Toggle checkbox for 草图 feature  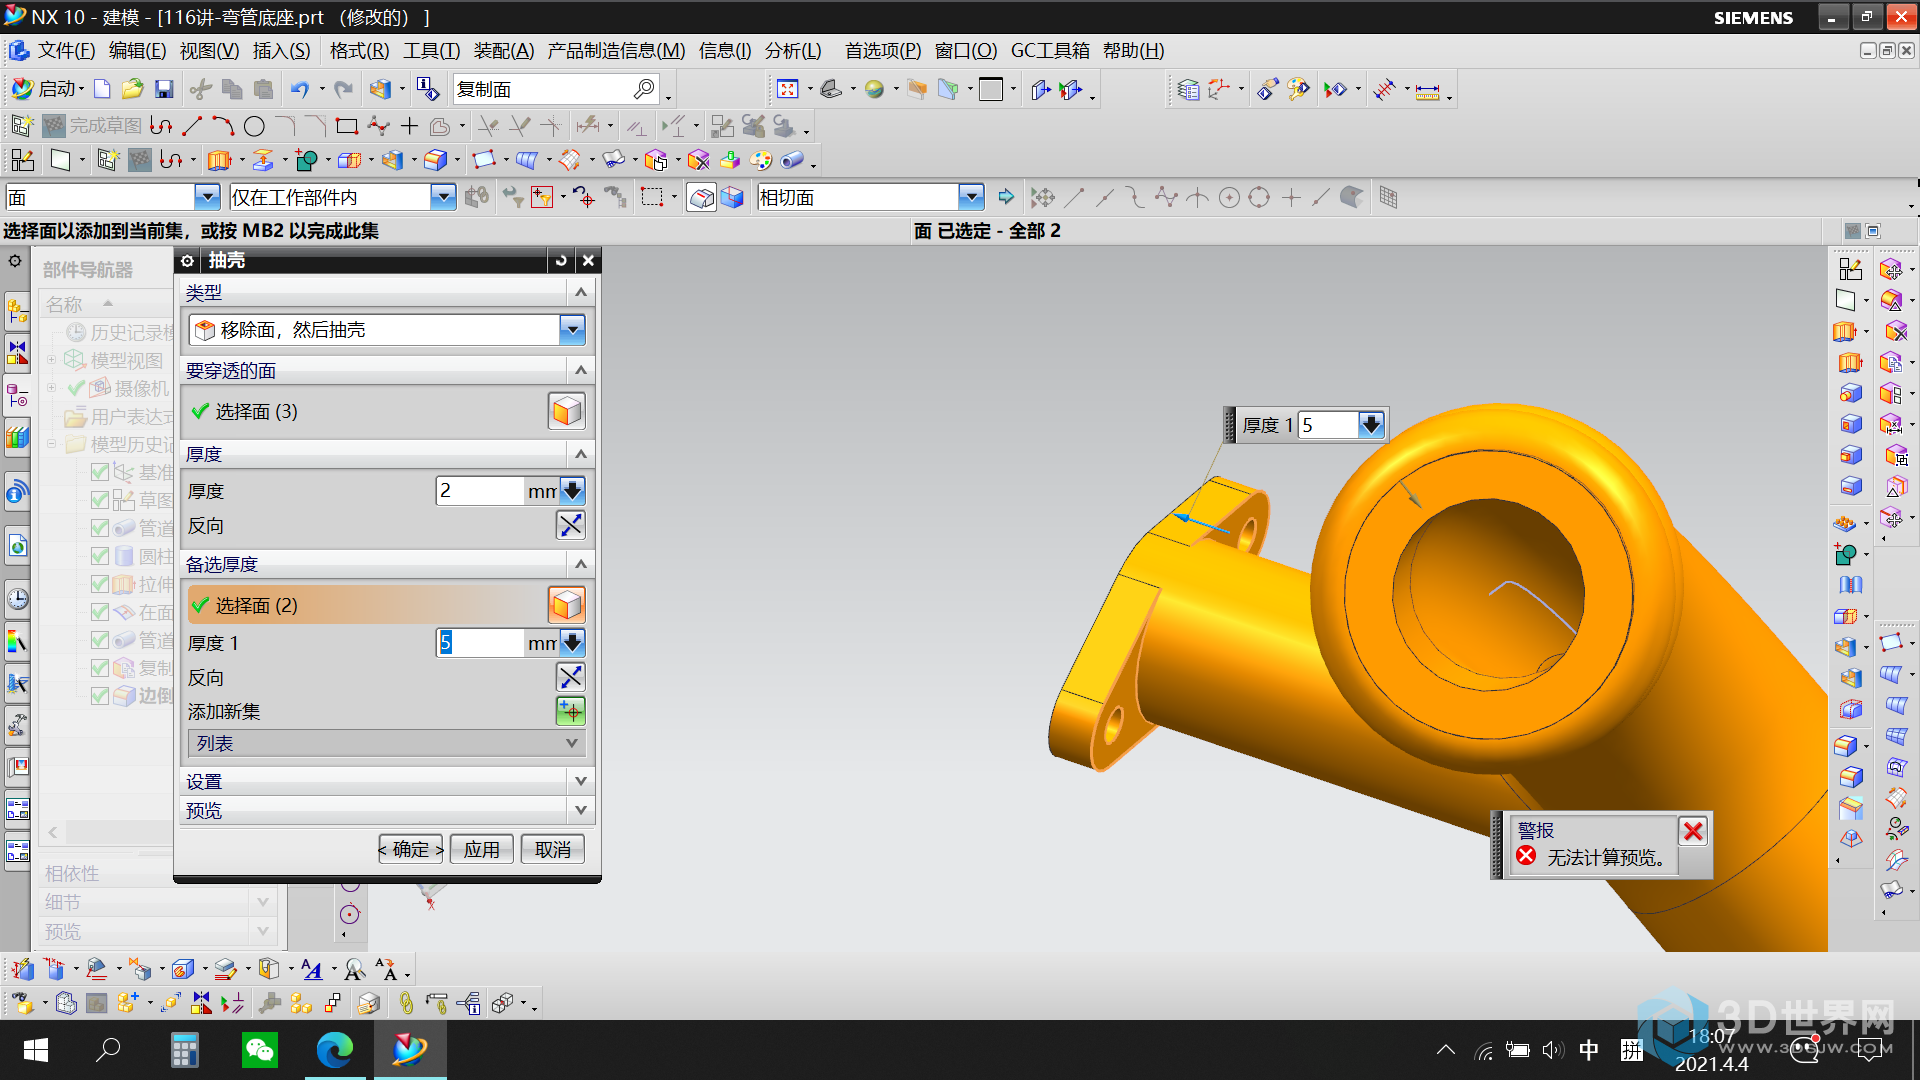[100, 500]
